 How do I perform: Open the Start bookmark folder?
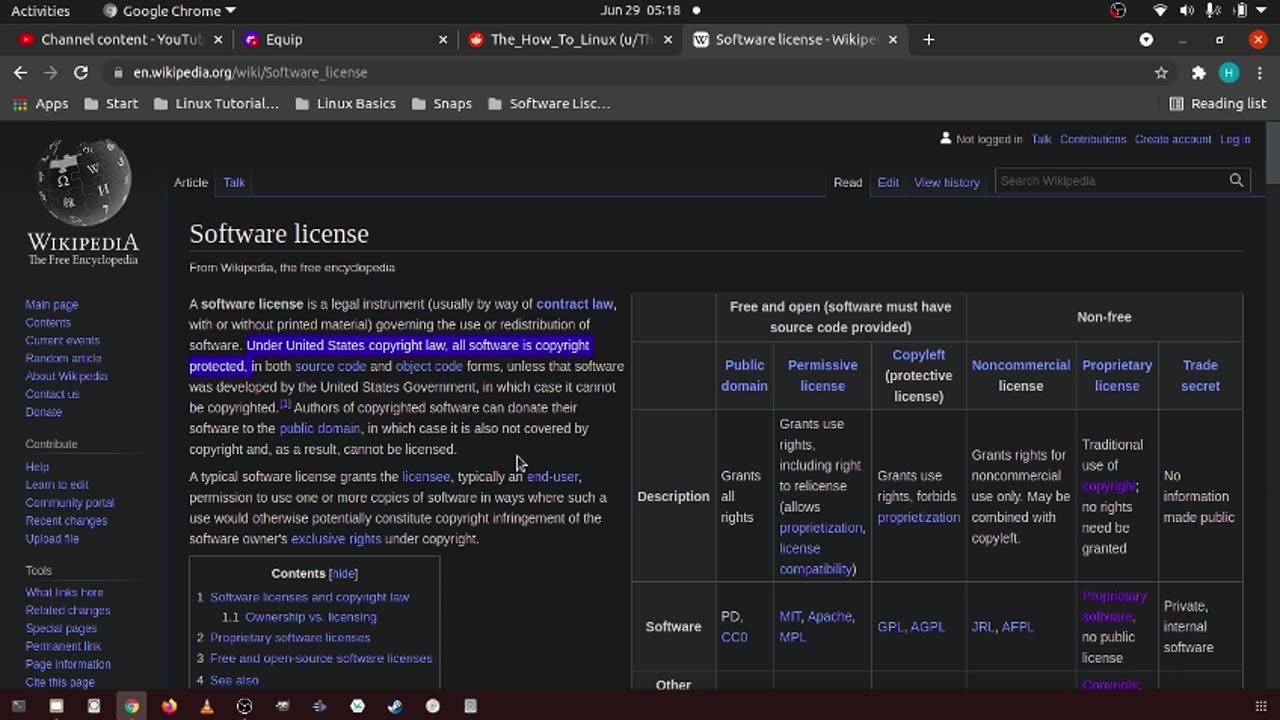point(111,104)
